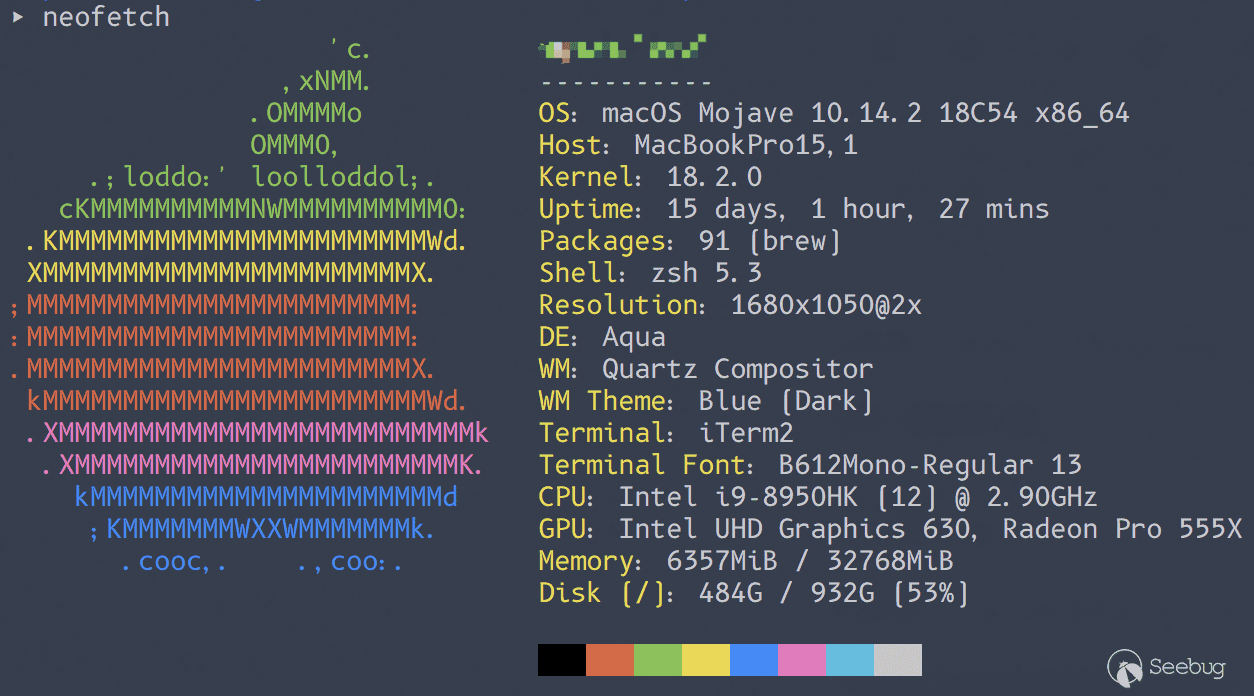Click the "CPU" label

[x=563, y=497]
